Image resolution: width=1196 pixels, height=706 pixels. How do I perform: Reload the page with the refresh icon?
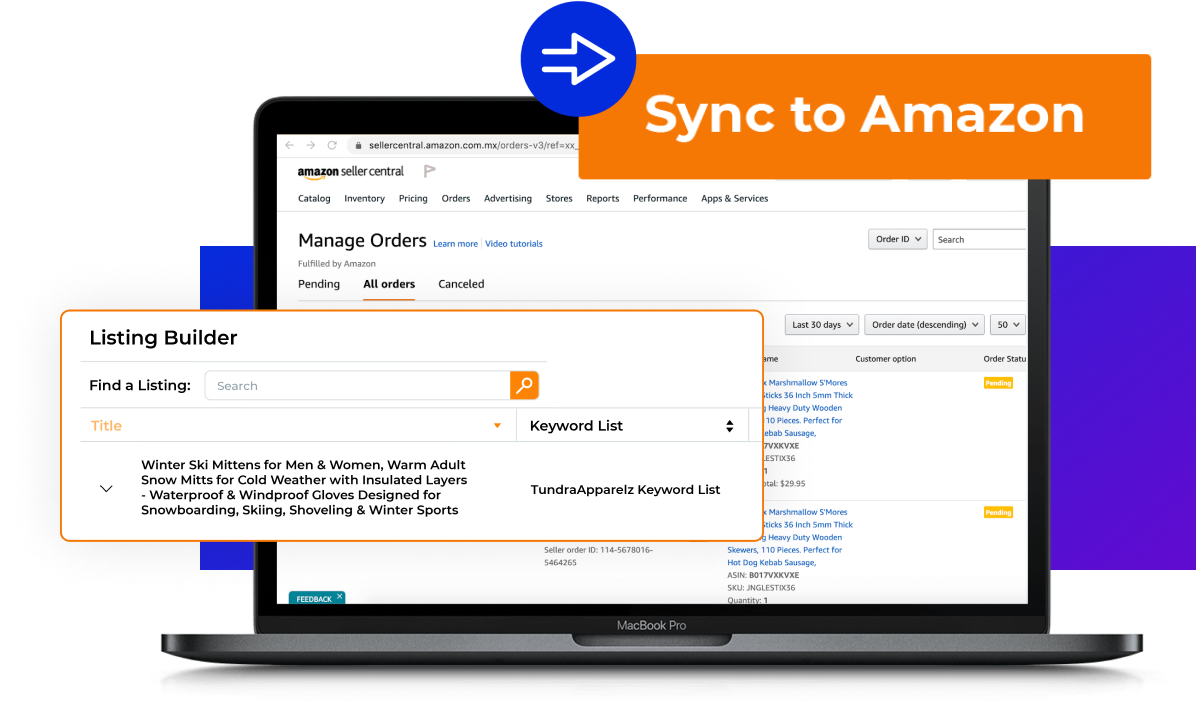point(332,145)
